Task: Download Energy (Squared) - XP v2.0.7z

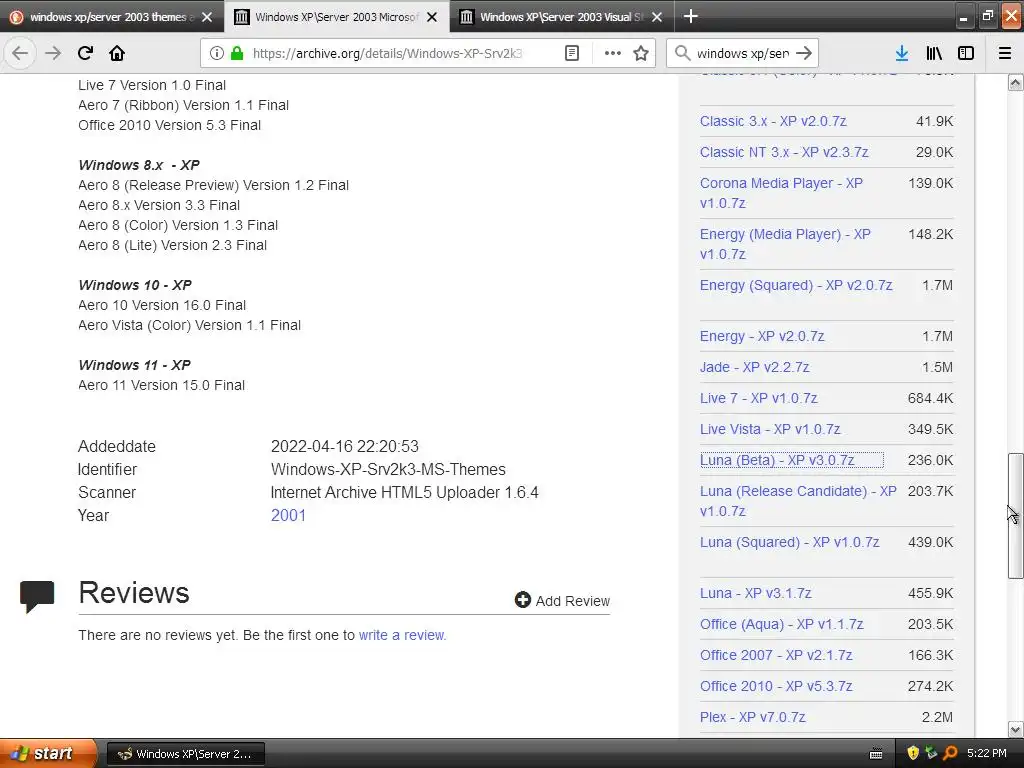Action: [796, 285]
